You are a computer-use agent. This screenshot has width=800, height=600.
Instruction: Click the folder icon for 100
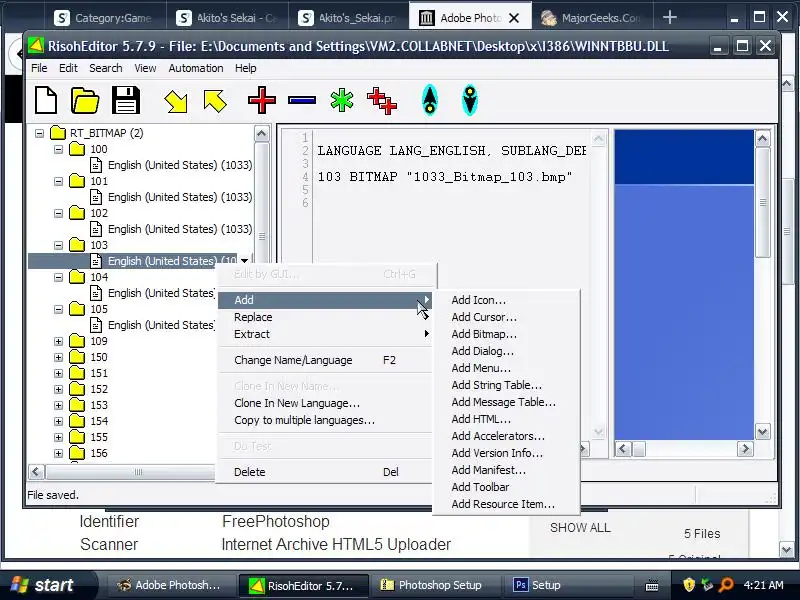[x=77, y=149]
